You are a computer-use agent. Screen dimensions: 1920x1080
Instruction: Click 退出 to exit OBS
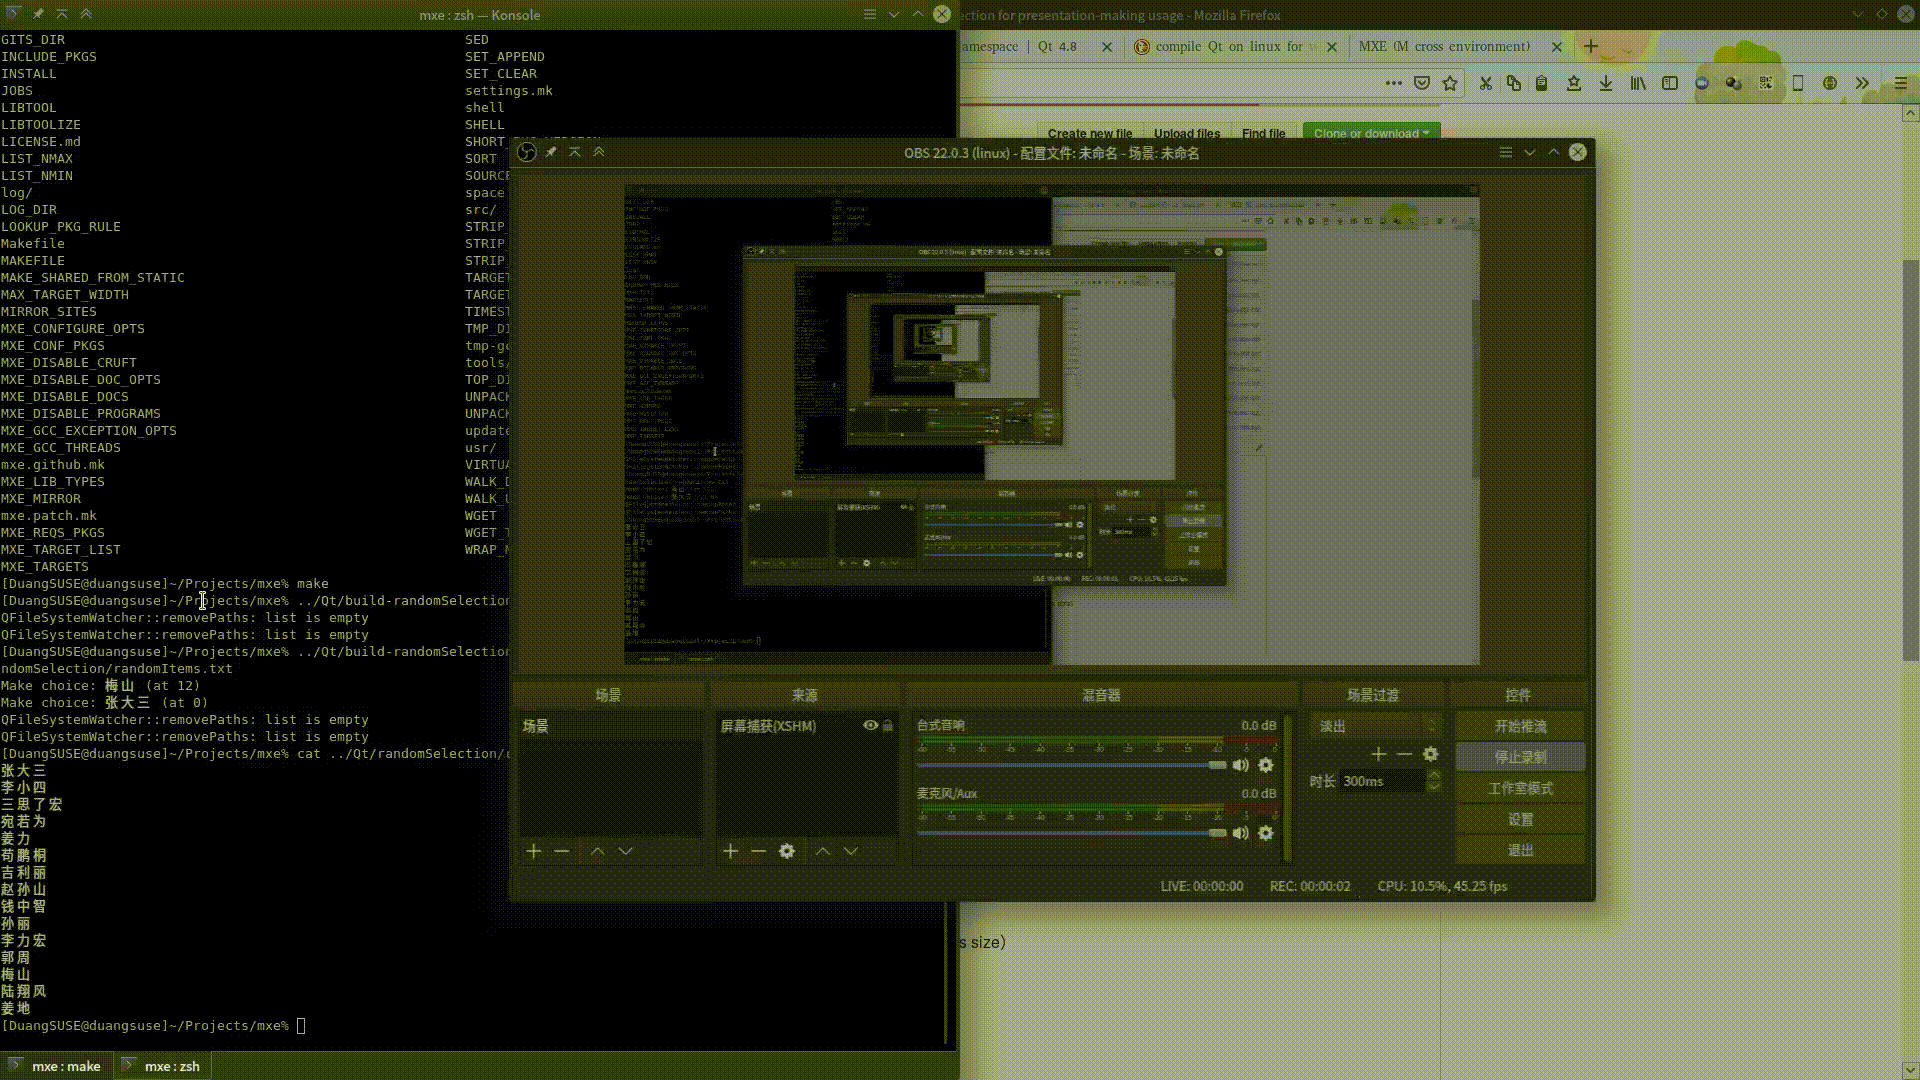click(1520, 850)
